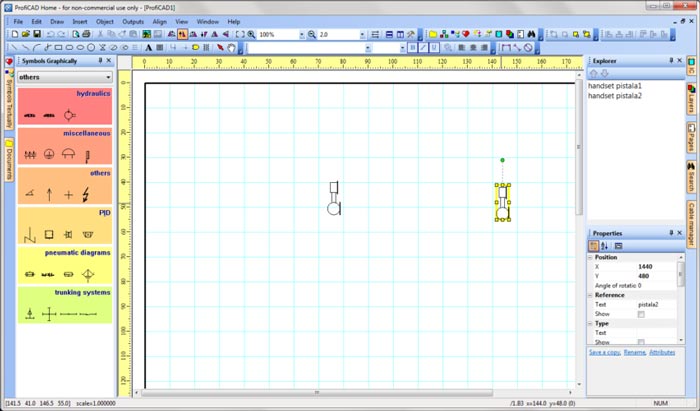
Task: Open the Align menu
Action: pyautogui.click(x=159, y=21)
